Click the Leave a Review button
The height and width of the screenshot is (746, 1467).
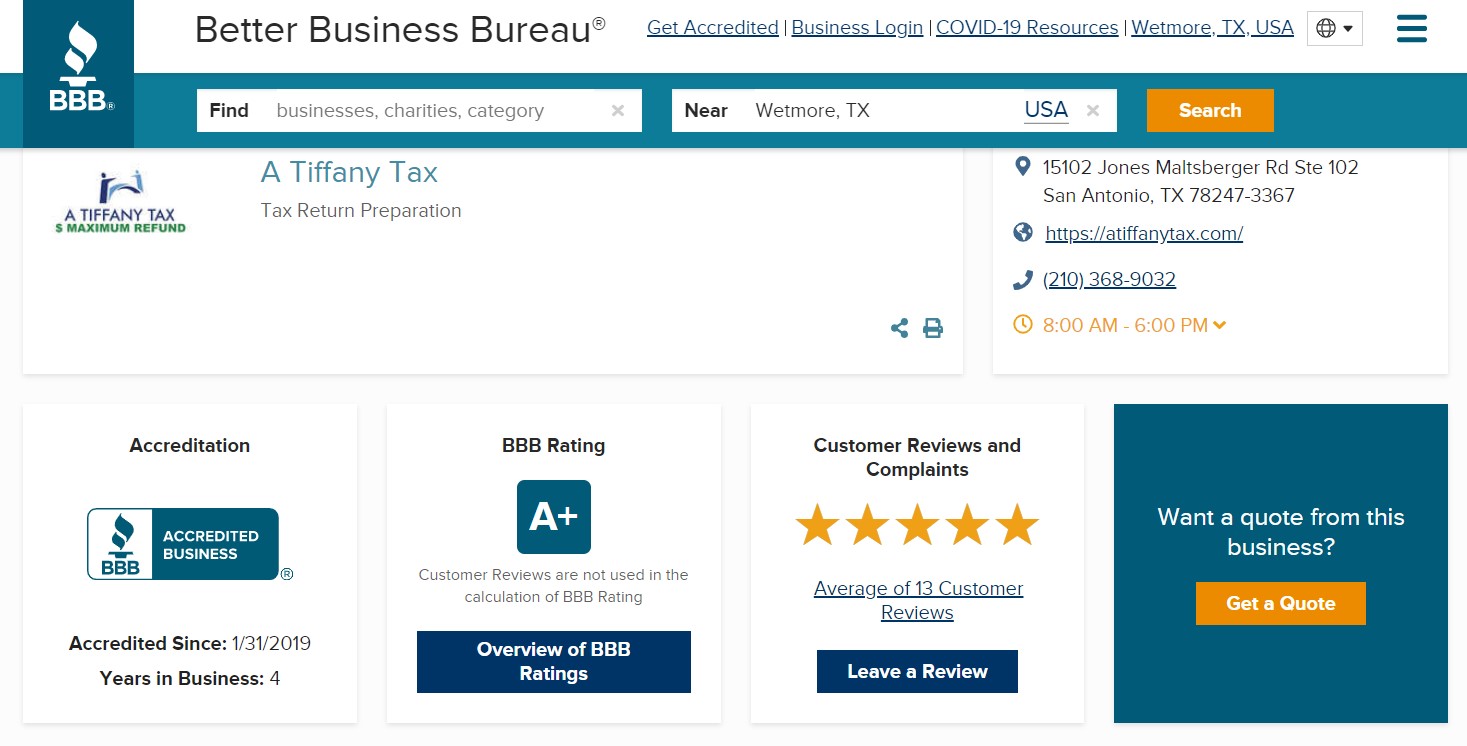pos(917,671)
